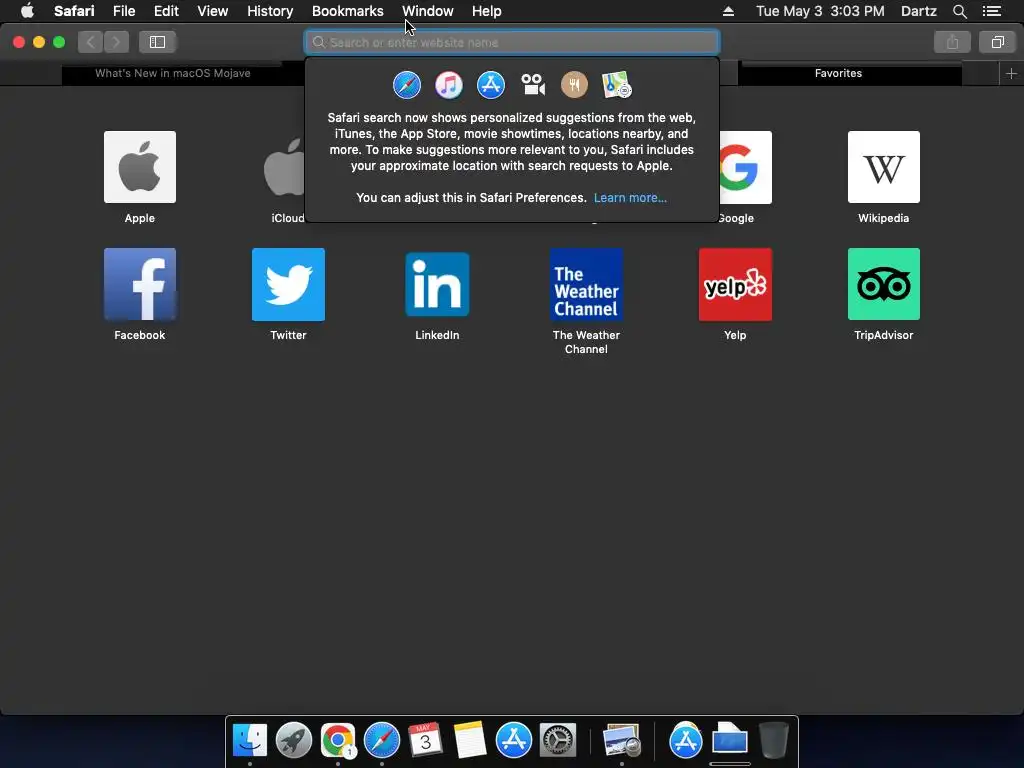Click the movie camera icon in popup

coord(533,85)
